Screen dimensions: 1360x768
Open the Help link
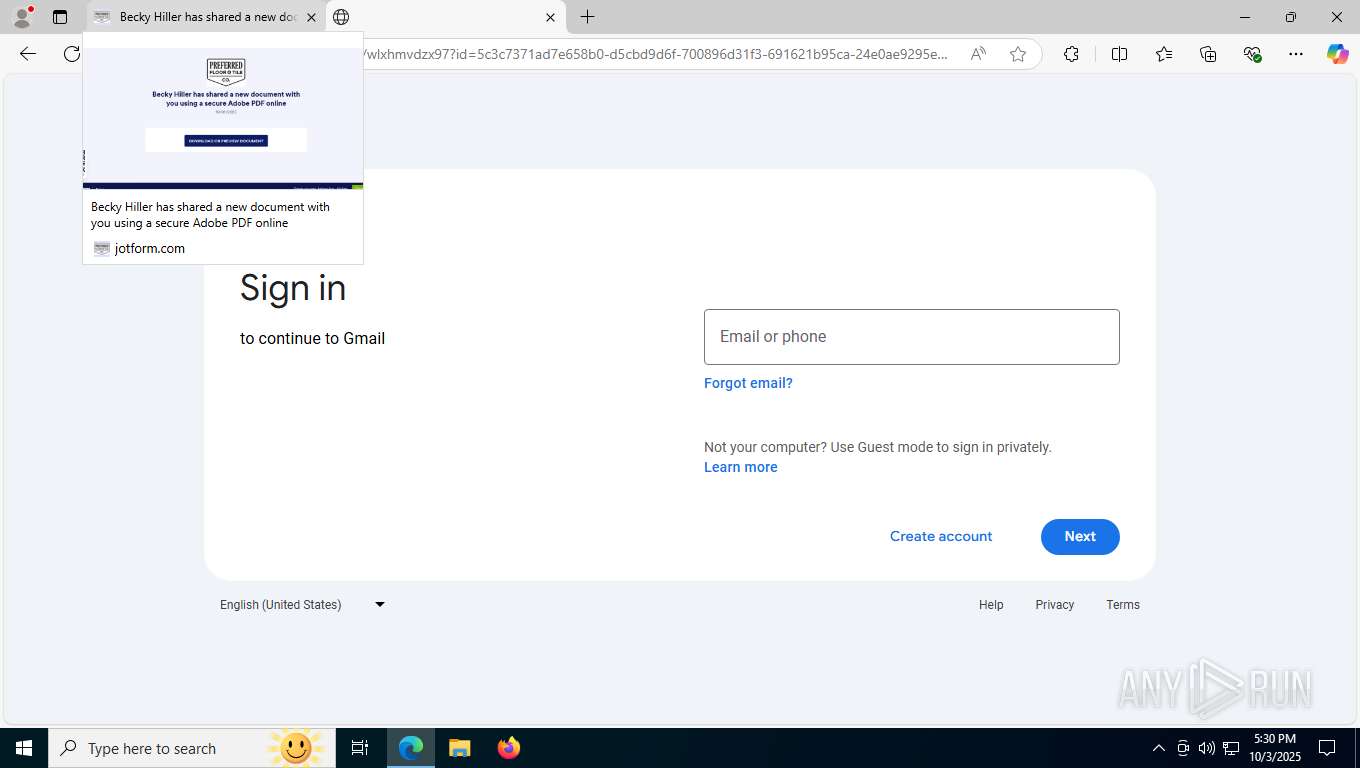991,605
